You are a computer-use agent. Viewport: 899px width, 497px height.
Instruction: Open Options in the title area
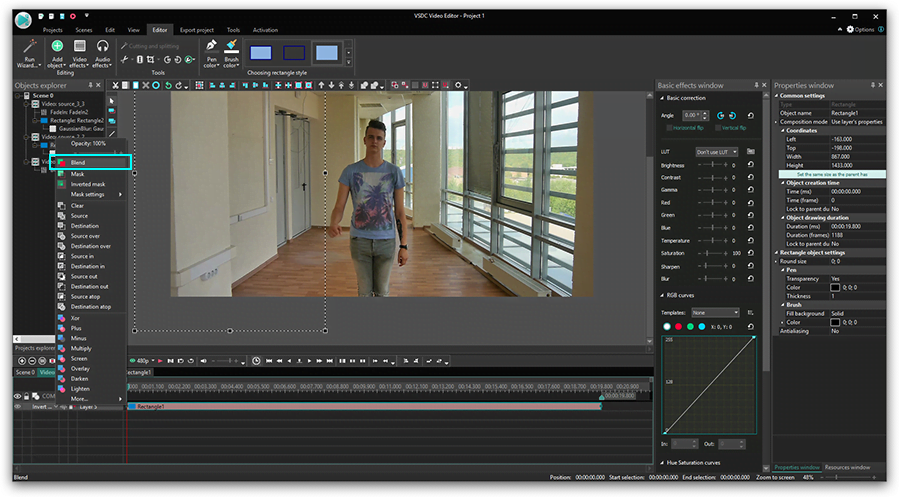861,29
